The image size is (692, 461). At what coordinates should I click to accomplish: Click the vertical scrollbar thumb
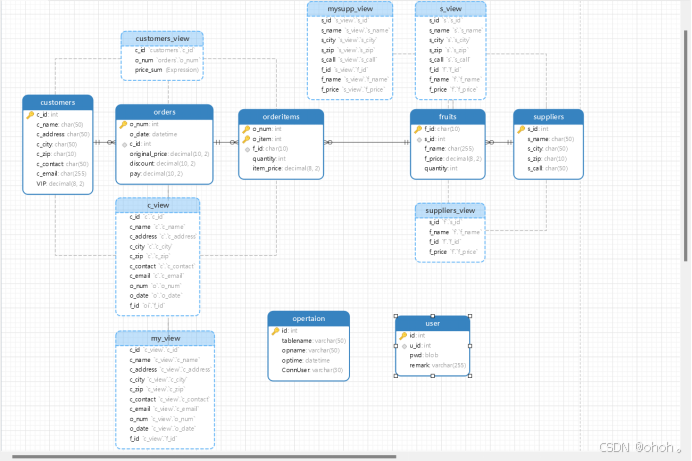pyautogui.click(x=685, y=146)
